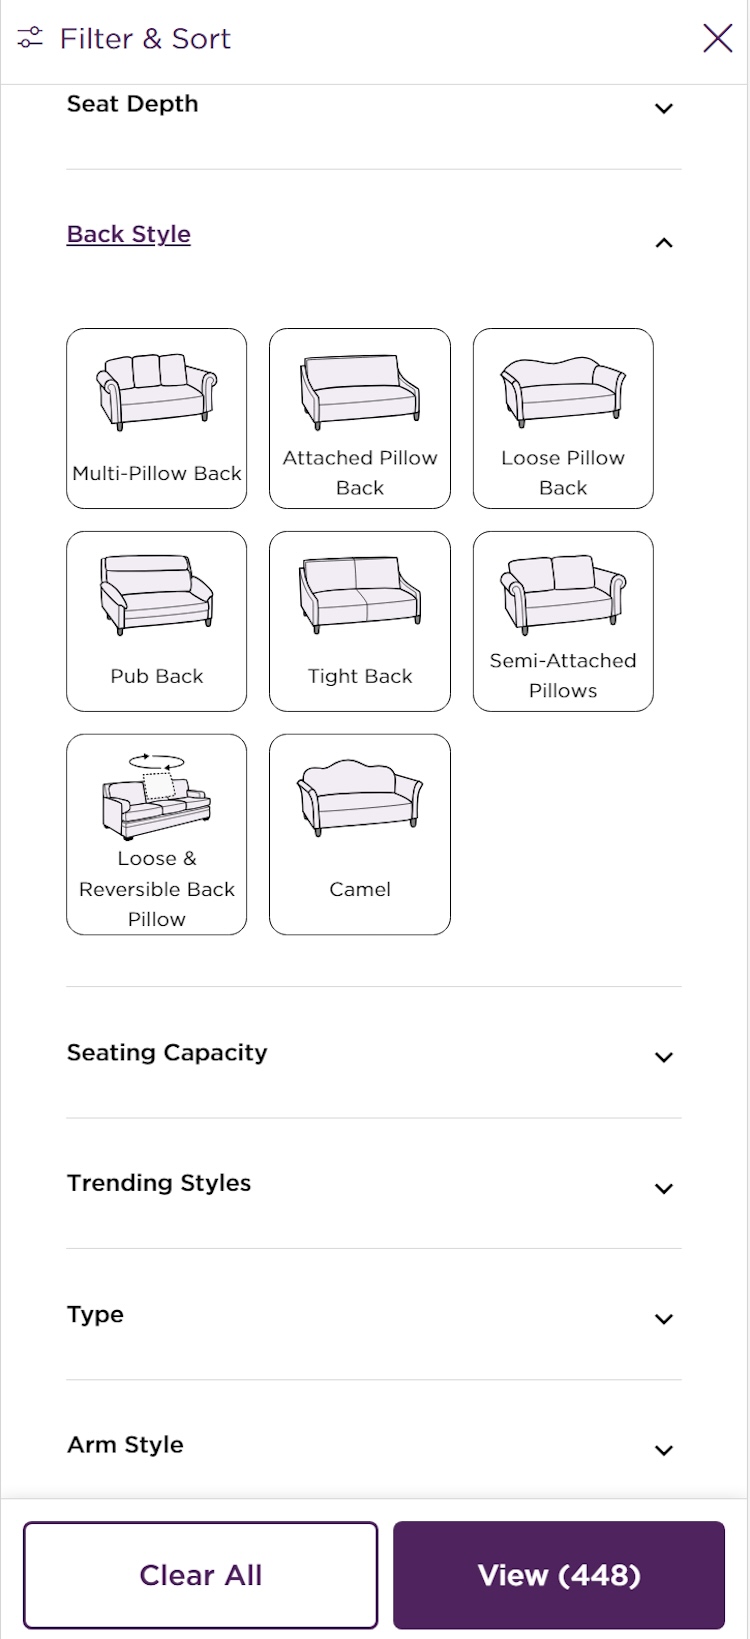Select the Multi-Pillow Back sofa icon

[157, 393]
